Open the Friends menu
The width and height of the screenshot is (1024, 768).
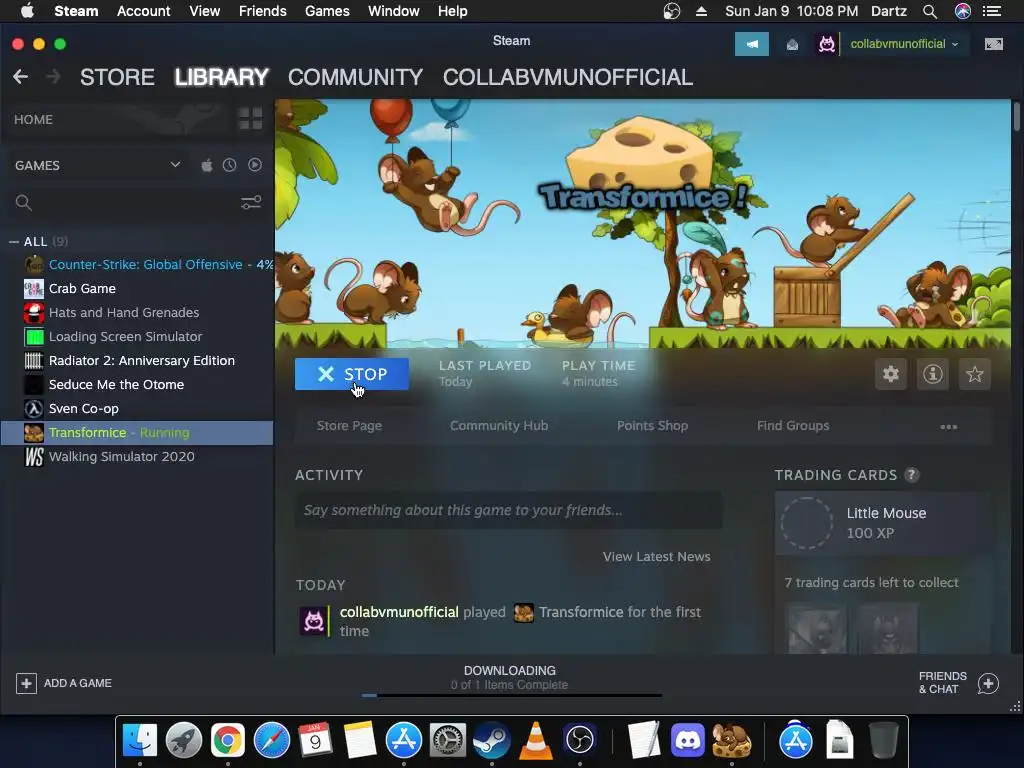coord(263,11)
